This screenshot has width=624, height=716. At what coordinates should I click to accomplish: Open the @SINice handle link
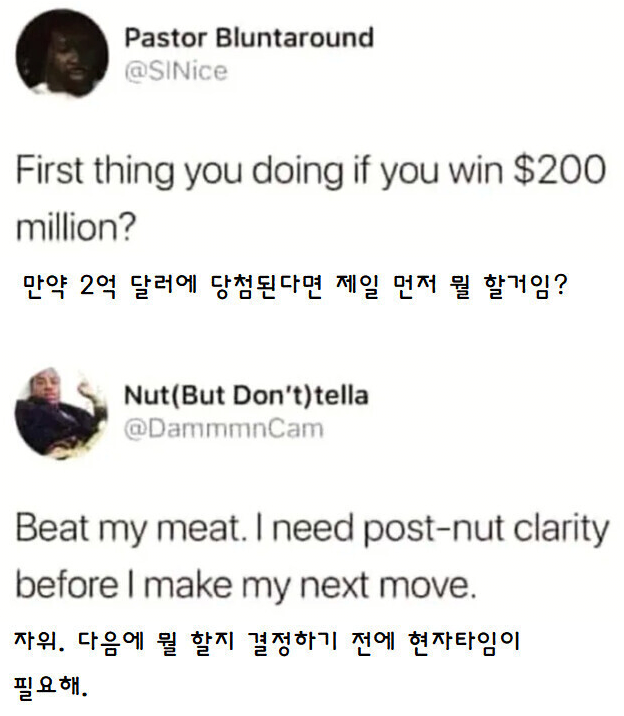tap(175, 71)
